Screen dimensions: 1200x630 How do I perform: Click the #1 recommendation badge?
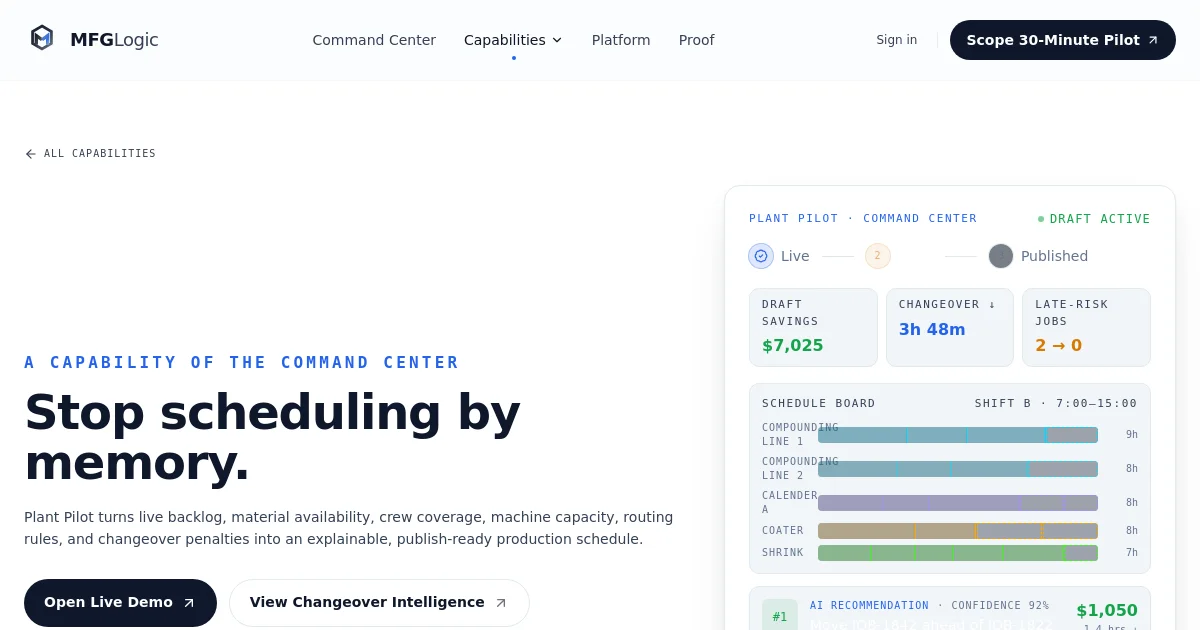(780, 616)
